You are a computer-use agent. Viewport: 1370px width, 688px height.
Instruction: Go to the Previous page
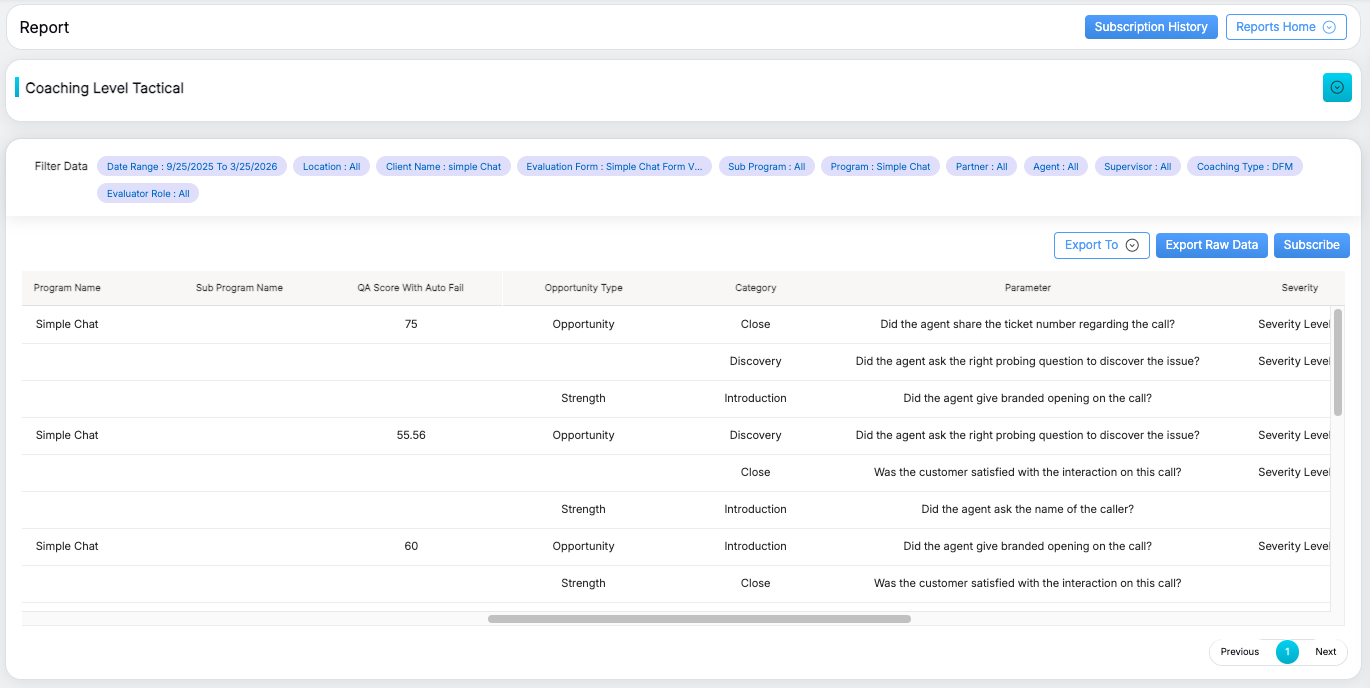coord(1239,652)
